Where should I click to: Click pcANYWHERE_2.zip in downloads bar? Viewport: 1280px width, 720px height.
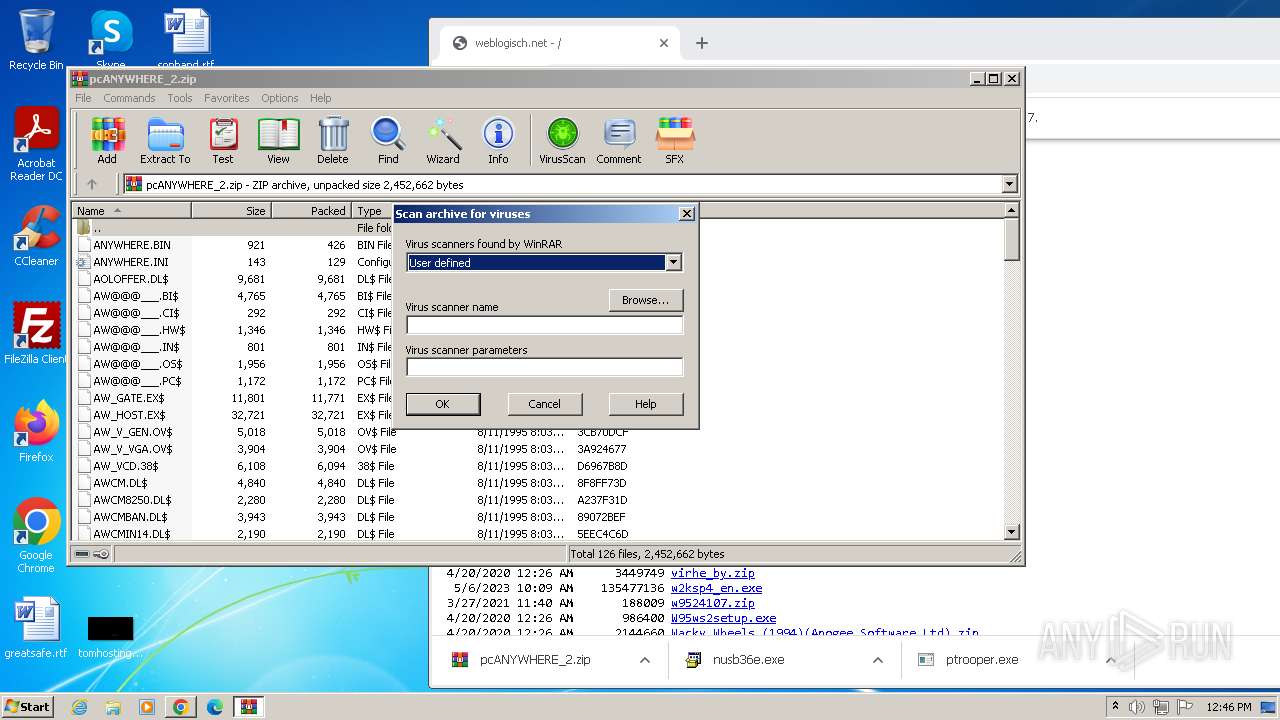tap(535, 660)
